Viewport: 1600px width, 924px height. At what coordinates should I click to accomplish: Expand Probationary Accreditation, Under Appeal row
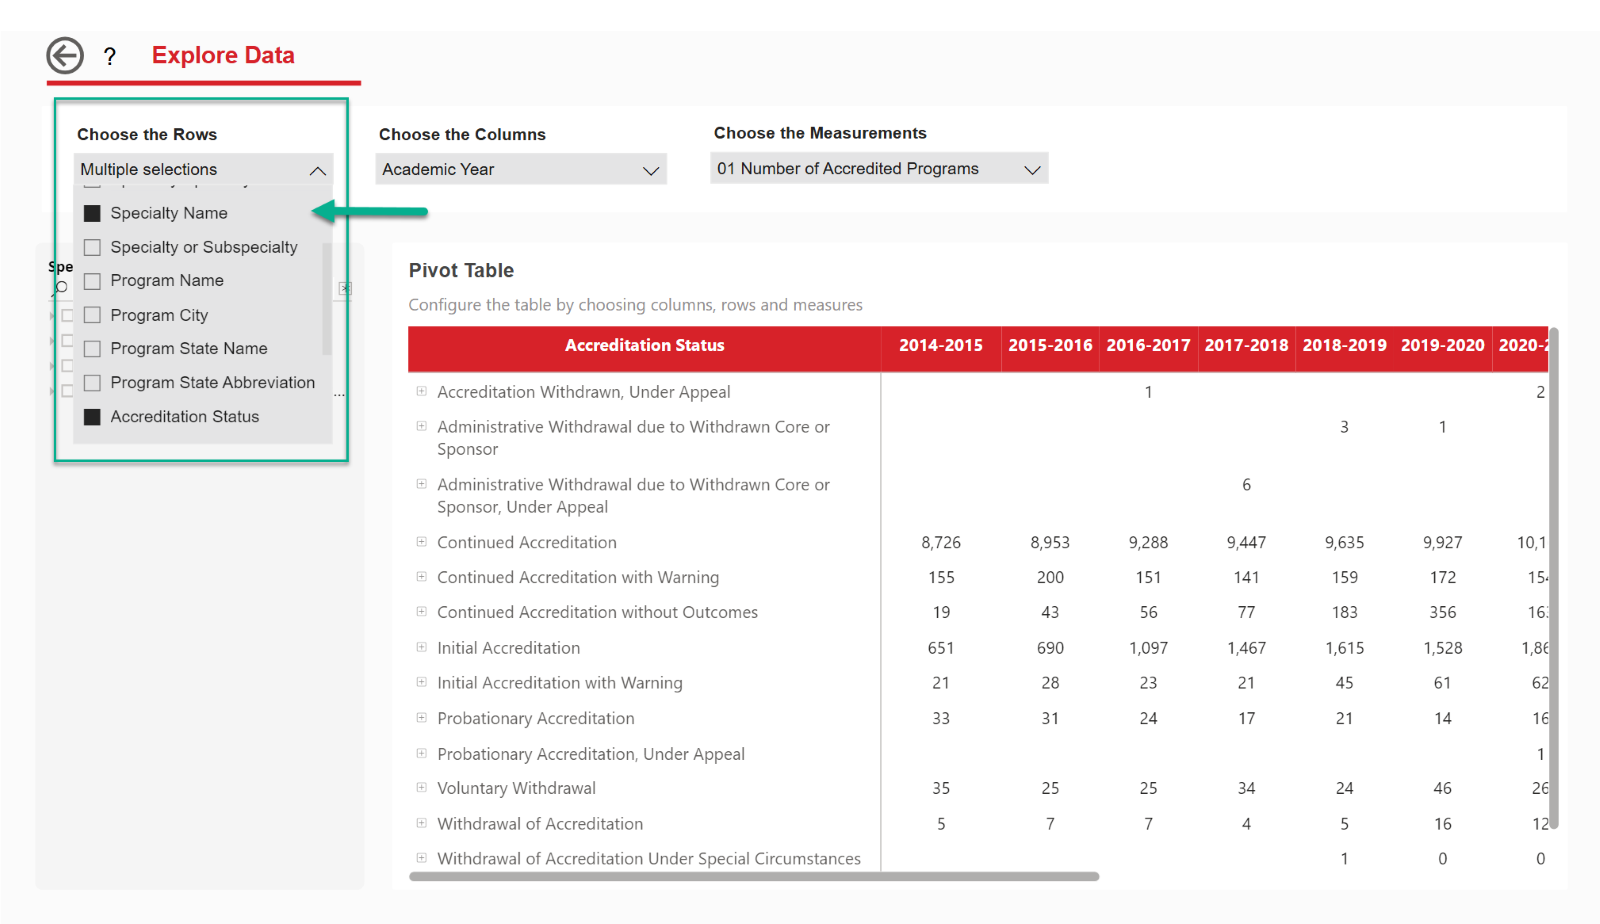tap(421, 753)
